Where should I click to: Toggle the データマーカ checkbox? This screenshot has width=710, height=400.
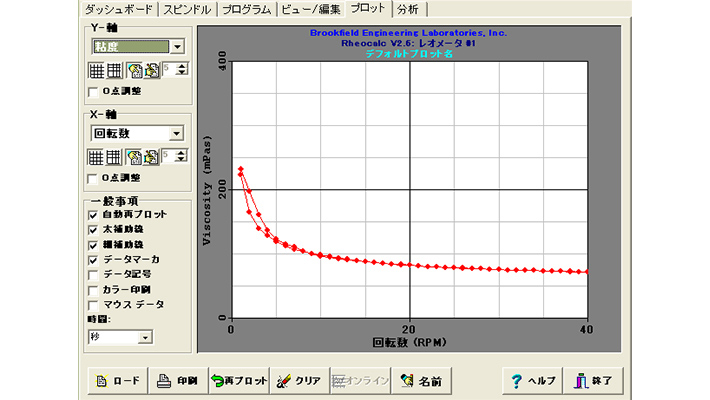(94, 259)
